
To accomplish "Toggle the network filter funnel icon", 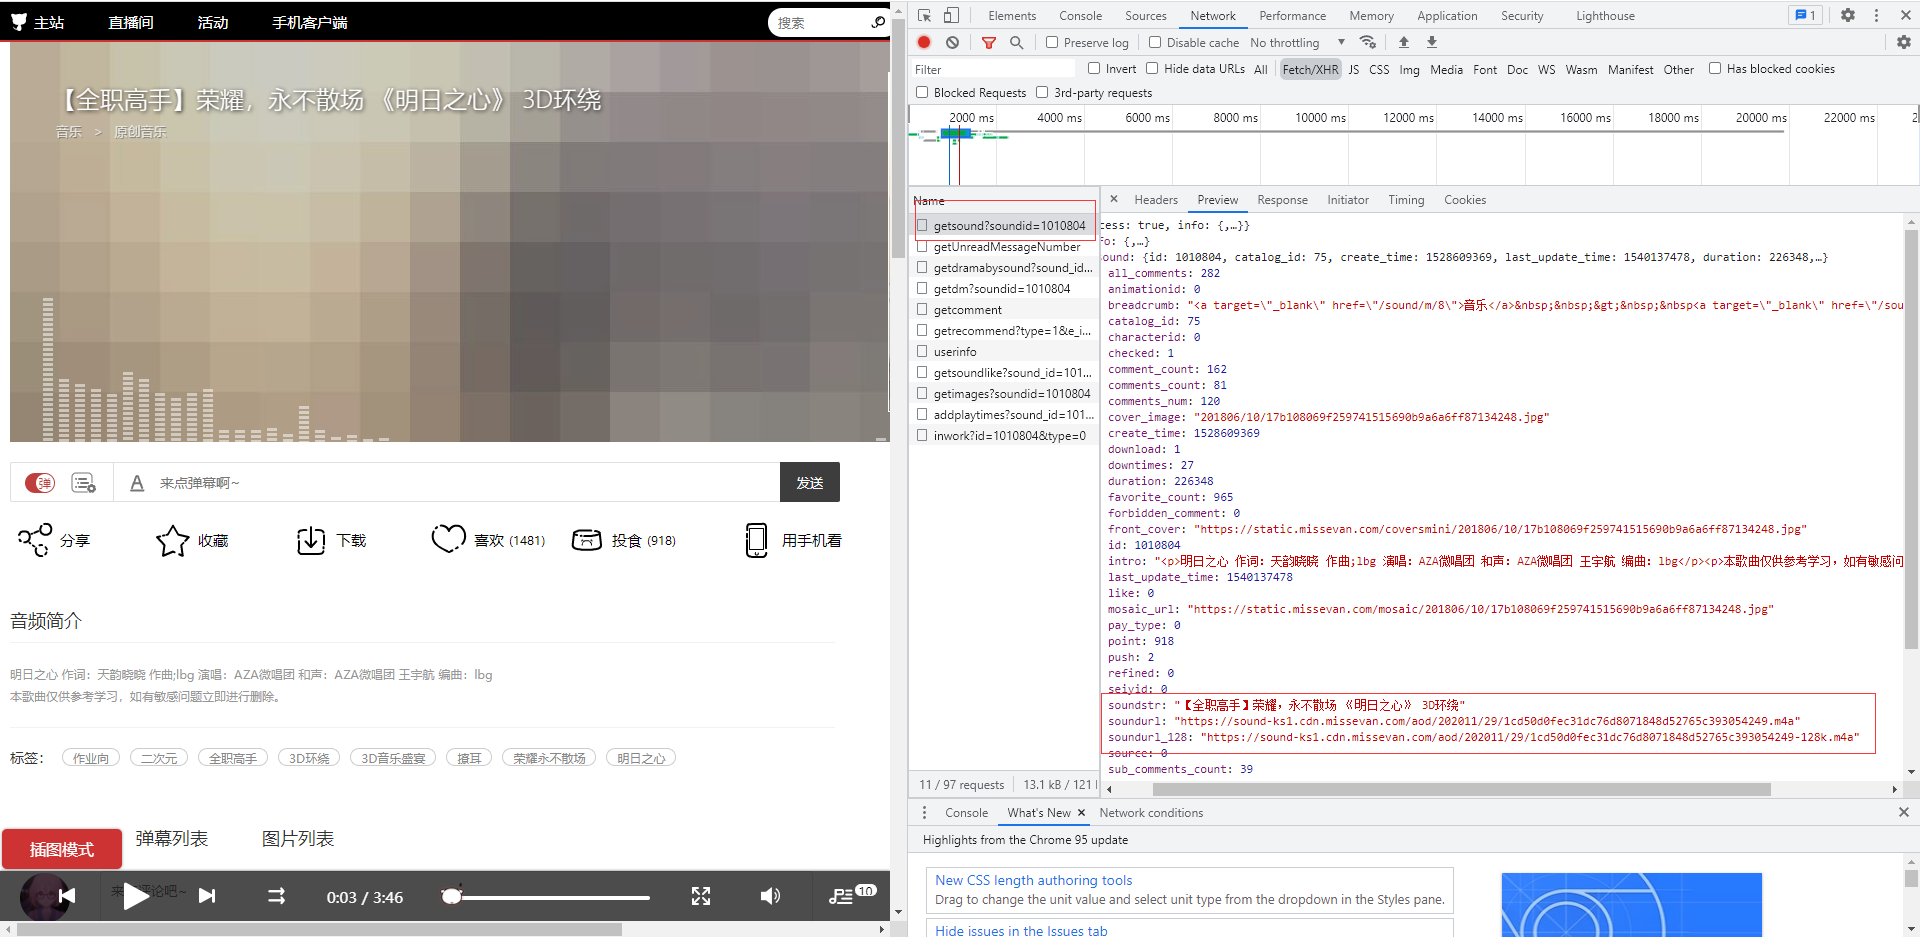I will click(989, 42).
